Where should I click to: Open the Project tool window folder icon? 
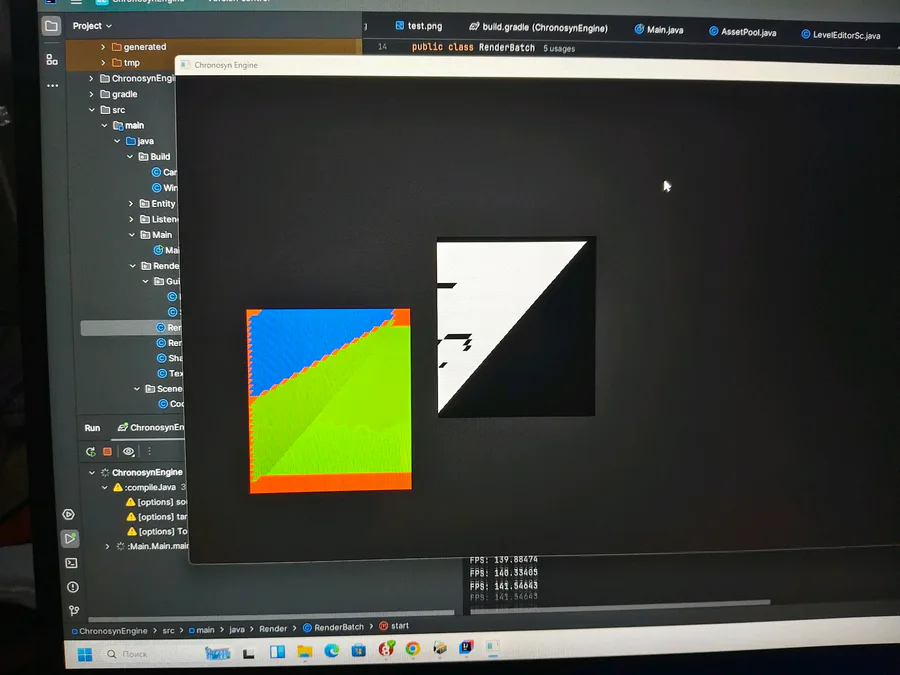point(51,26)
